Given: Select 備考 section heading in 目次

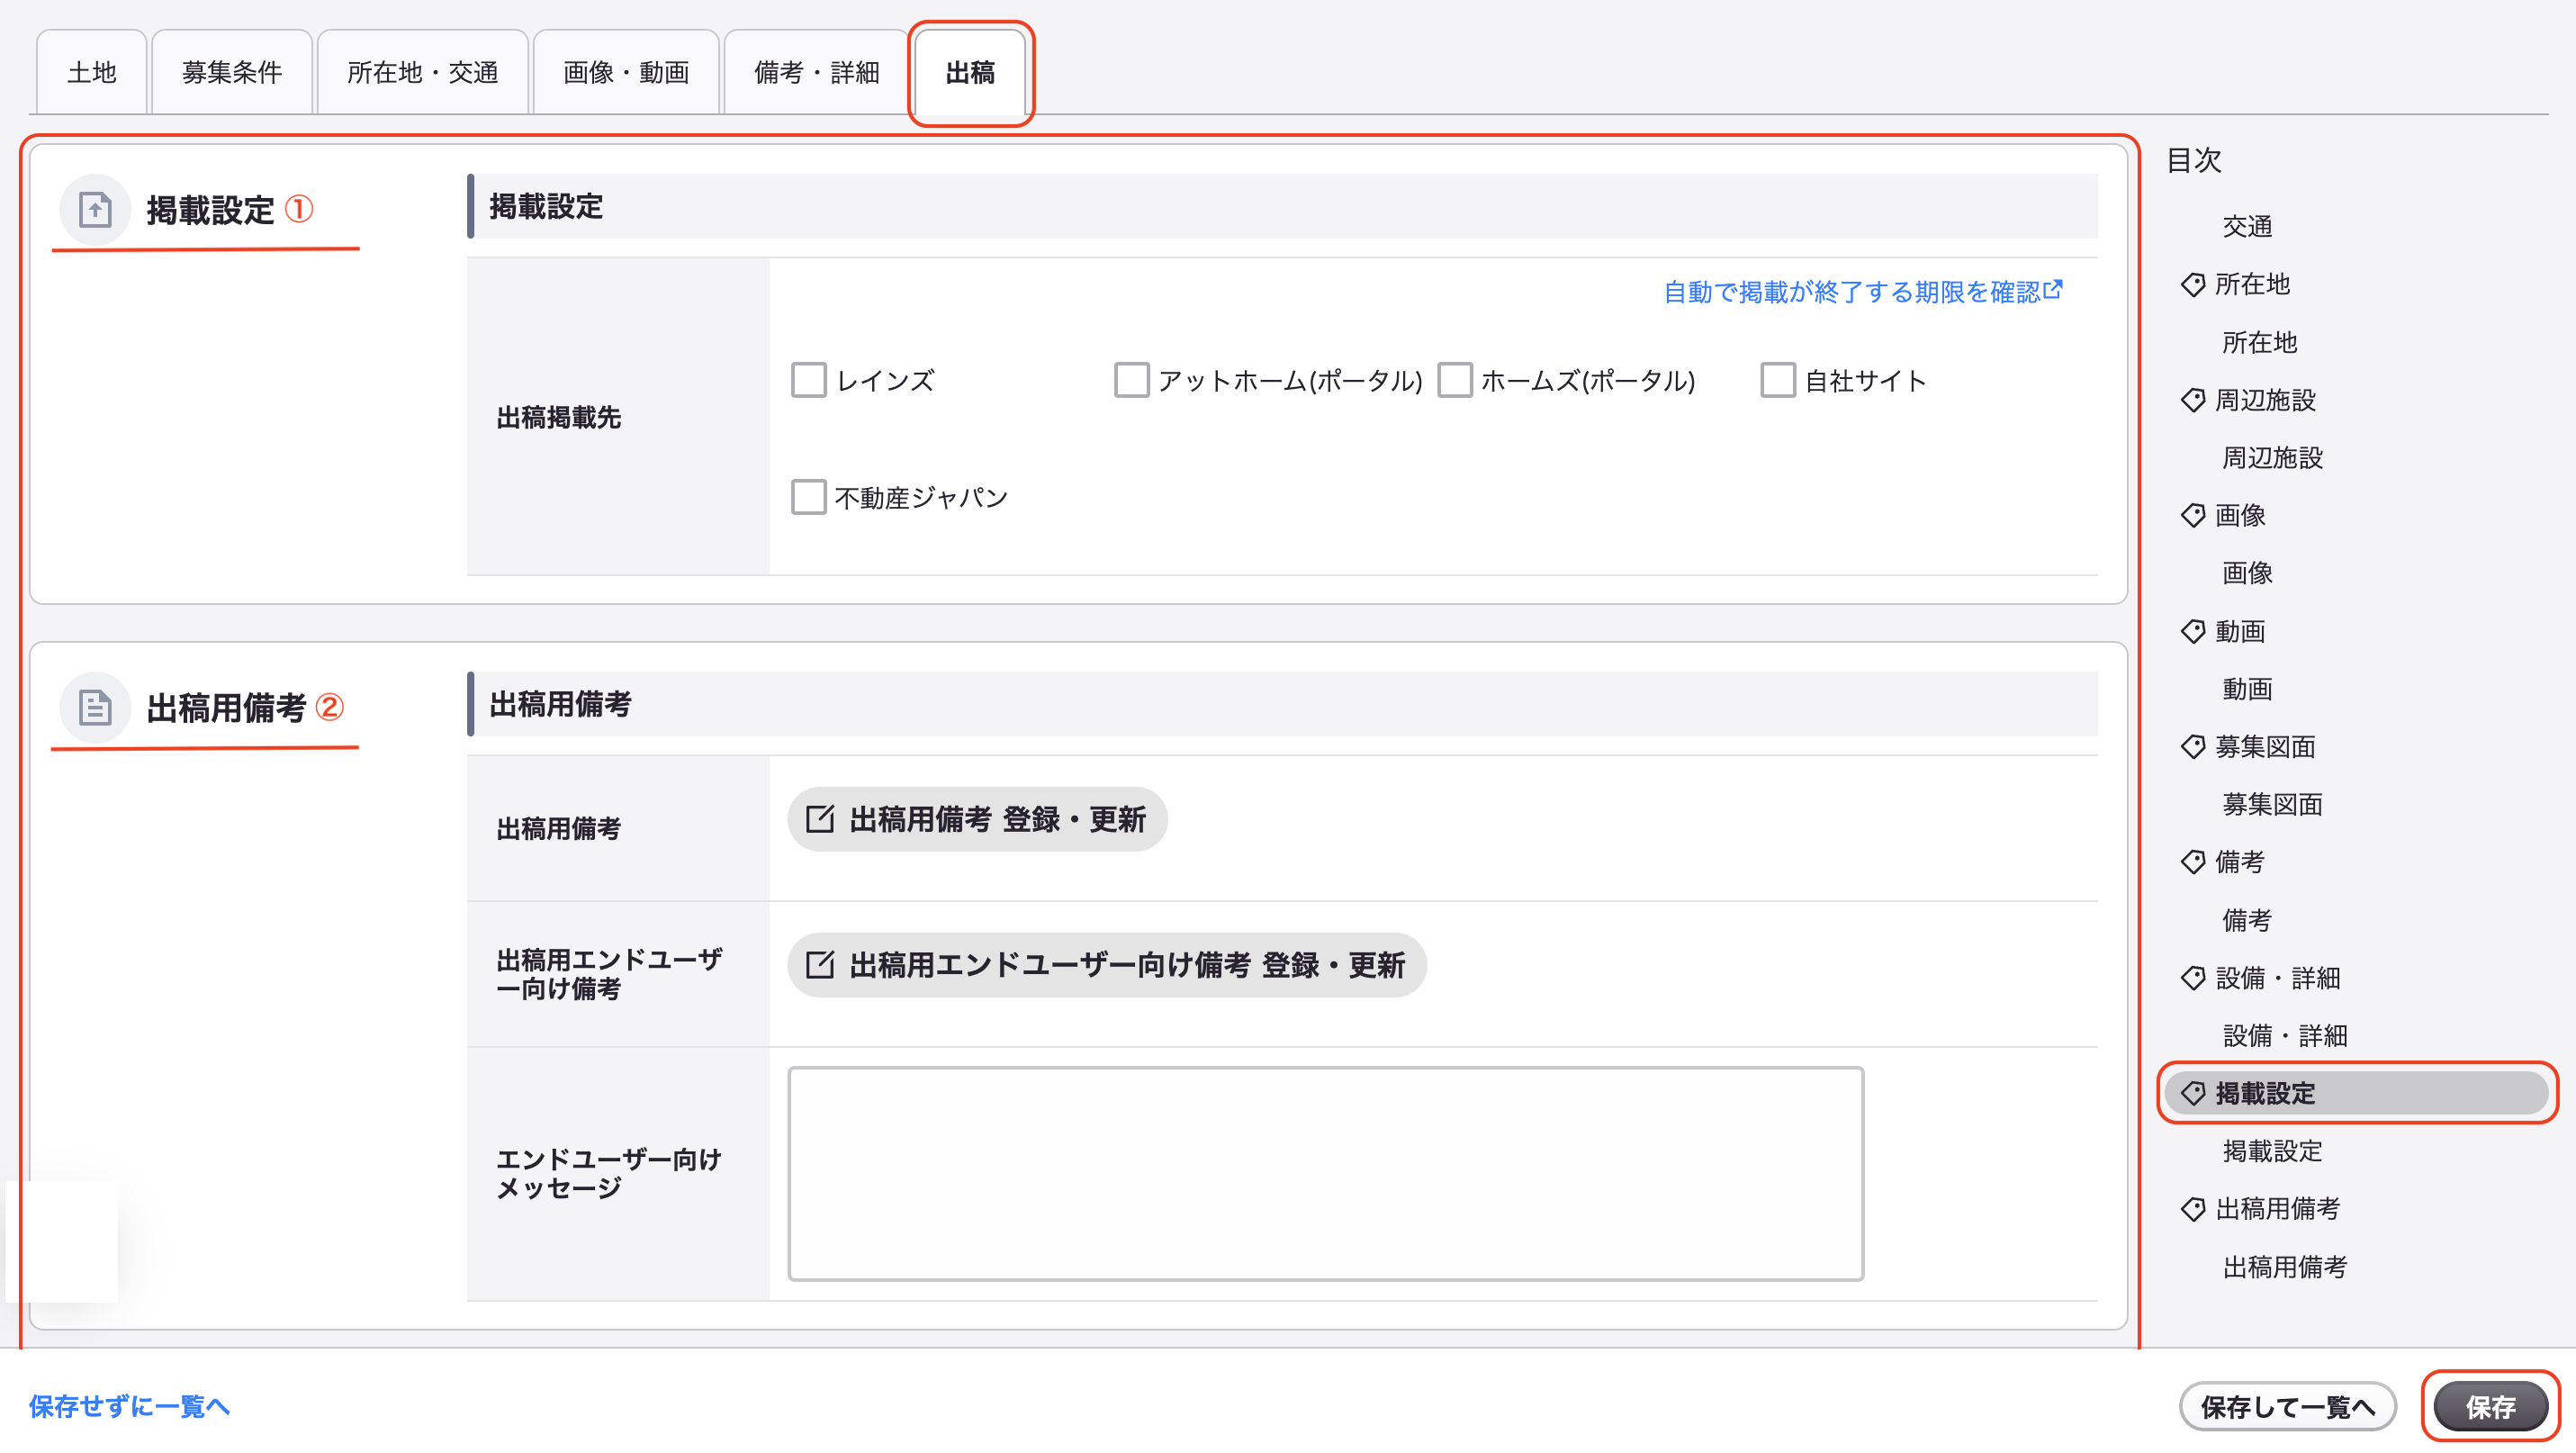Looking at the screenshot, I should click(x=2240, y=861).
